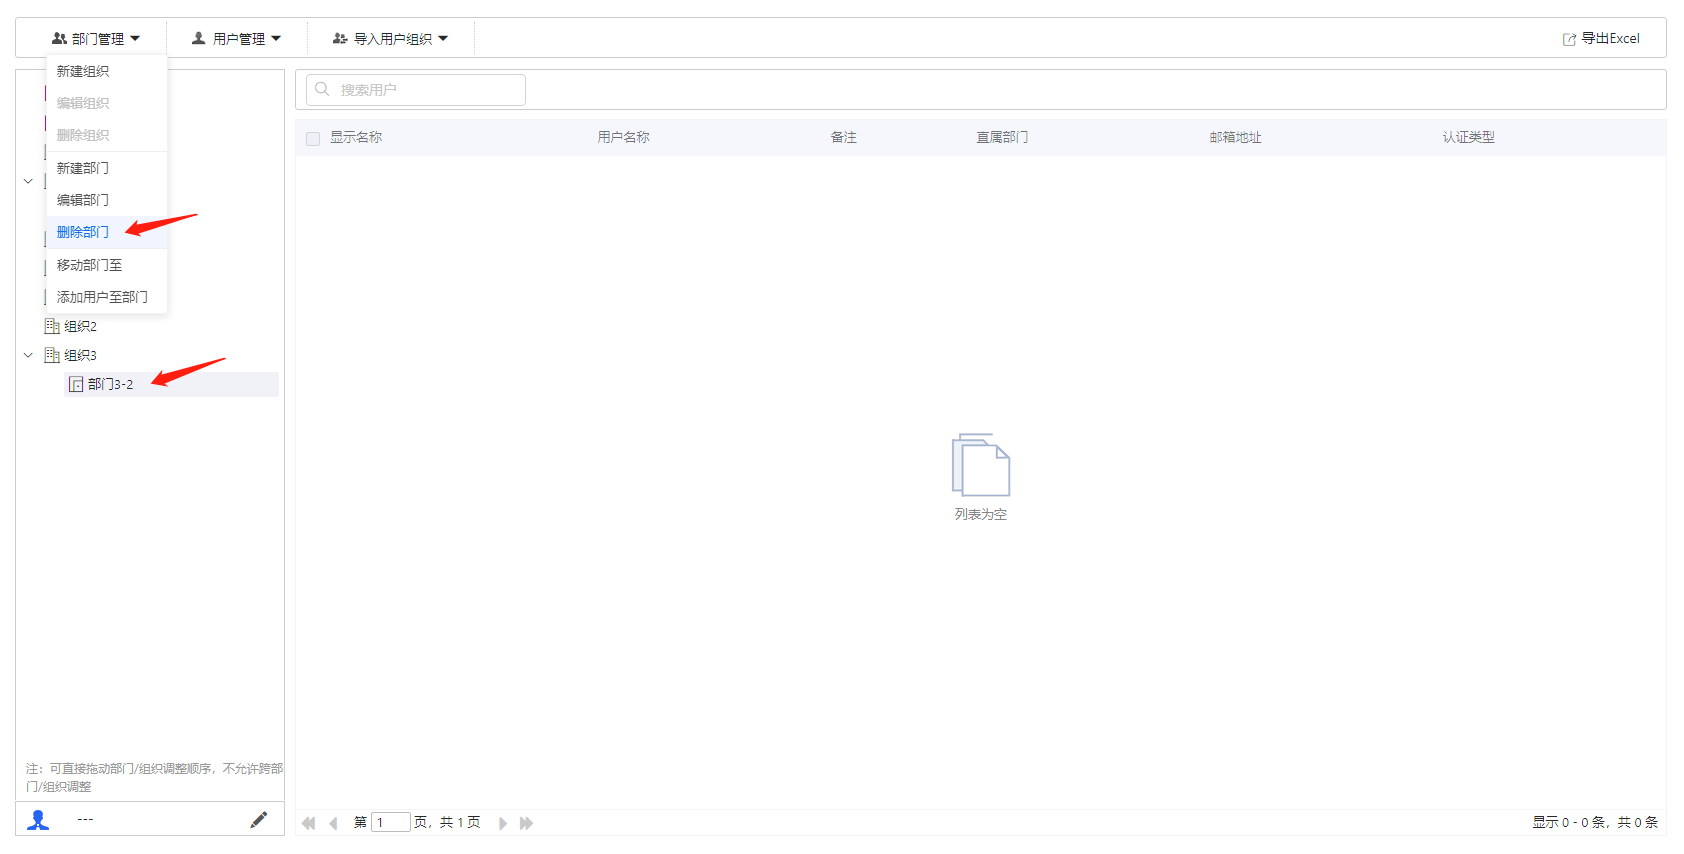Click the 组织2 building icon
This screenshot has width=1684, height=854.
click(52, 326)
